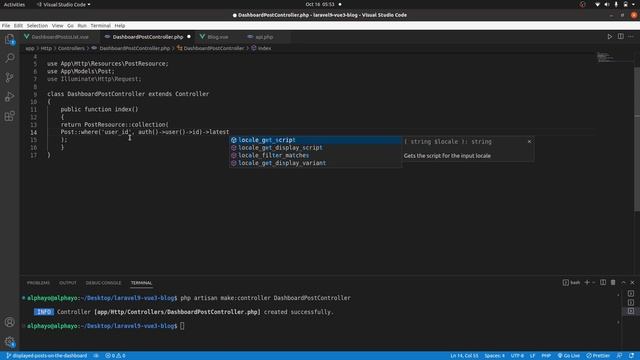Open the Terminal menu
Viewport: 640px width, 360px height.
pyautogui.click(x=100, y=25)
